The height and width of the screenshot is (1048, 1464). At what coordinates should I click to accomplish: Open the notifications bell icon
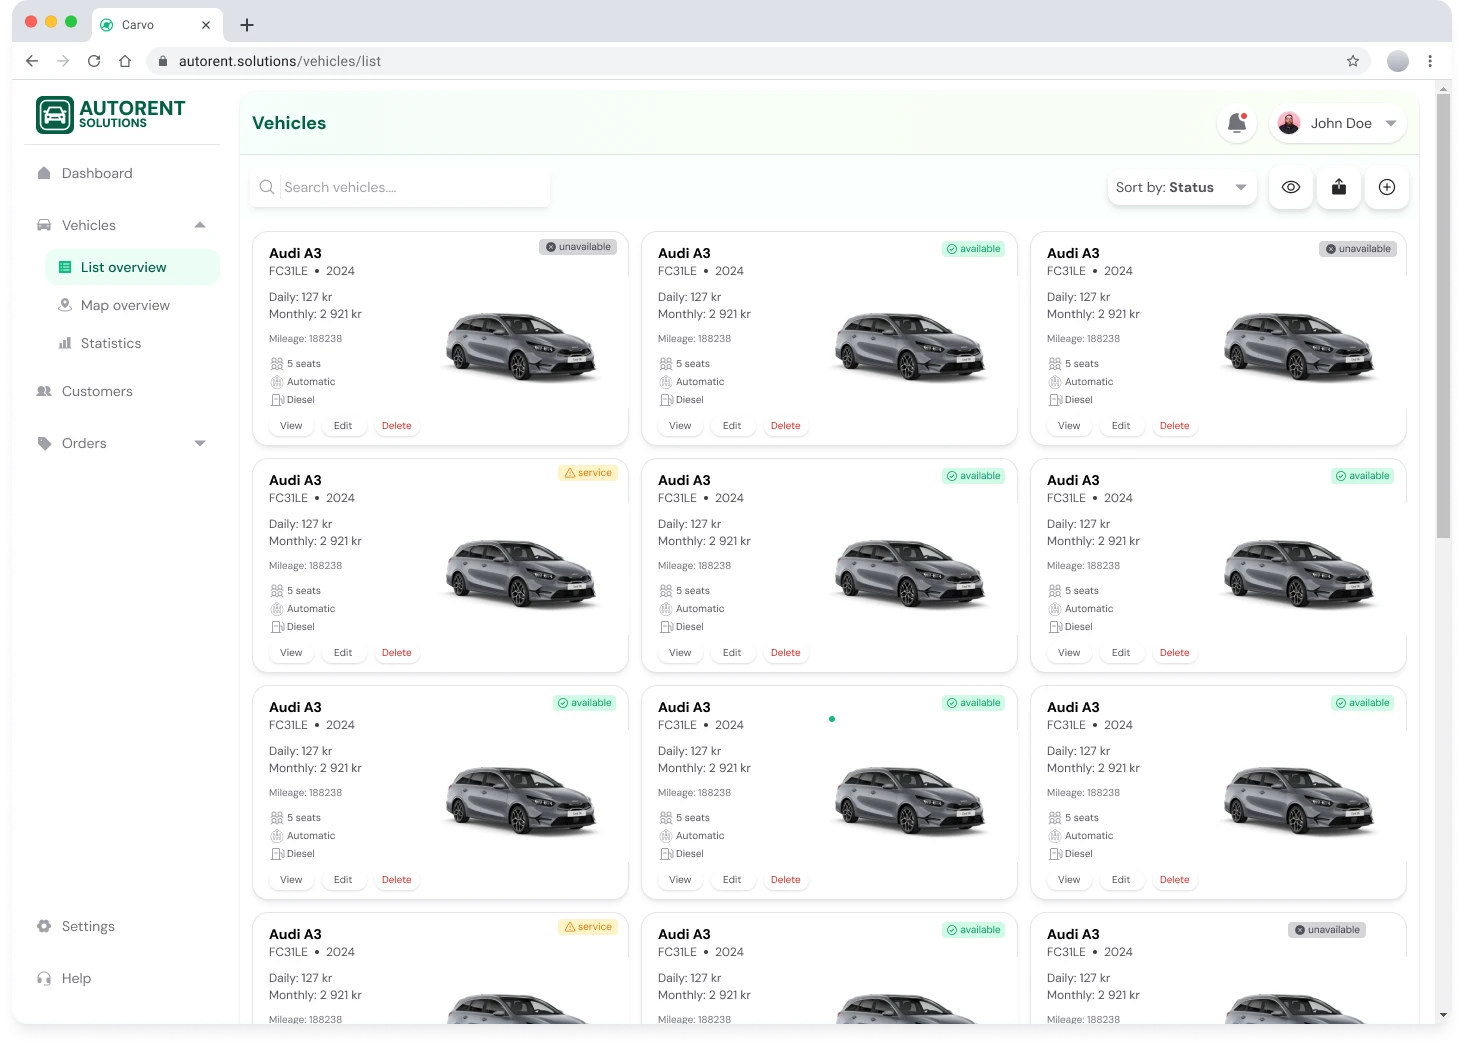1236,122
